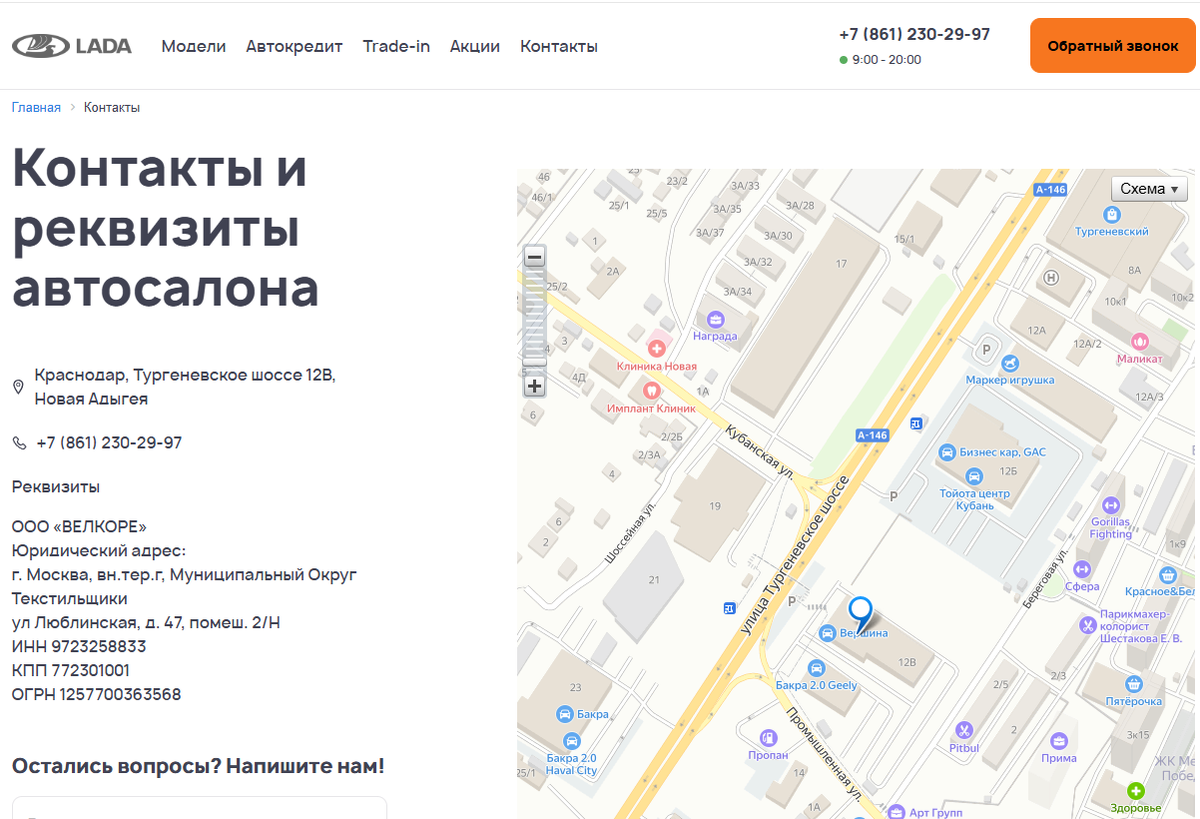Click the Реквизиты section label
1200x819 pixels.
[56, 487]
